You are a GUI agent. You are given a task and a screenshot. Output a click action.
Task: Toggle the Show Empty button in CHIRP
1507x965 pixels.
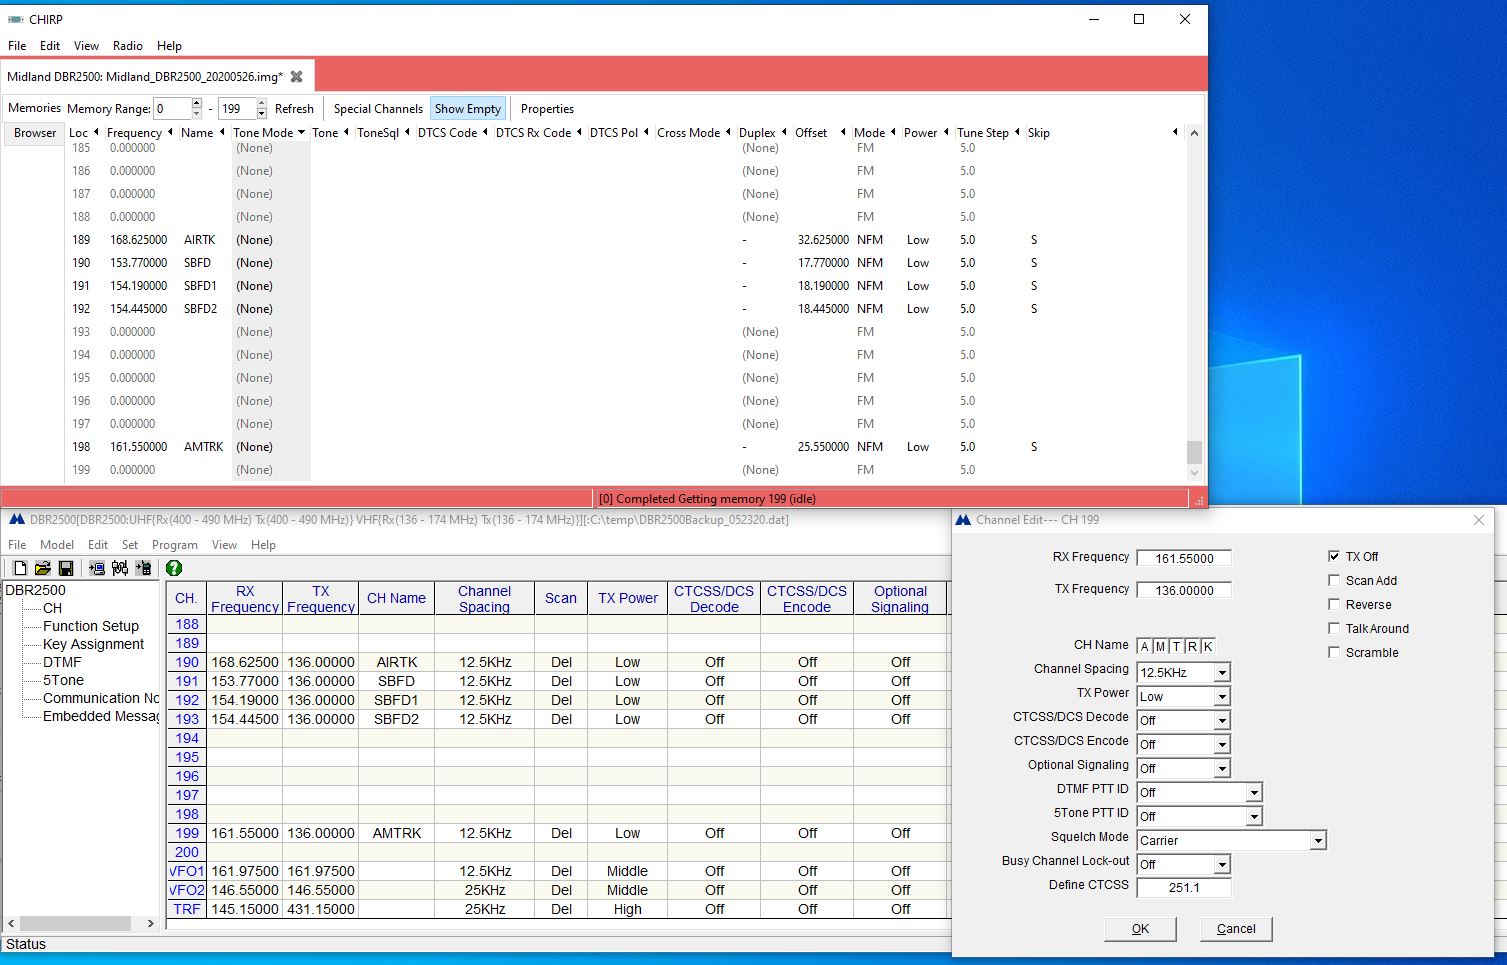click(x=468, y=109)
